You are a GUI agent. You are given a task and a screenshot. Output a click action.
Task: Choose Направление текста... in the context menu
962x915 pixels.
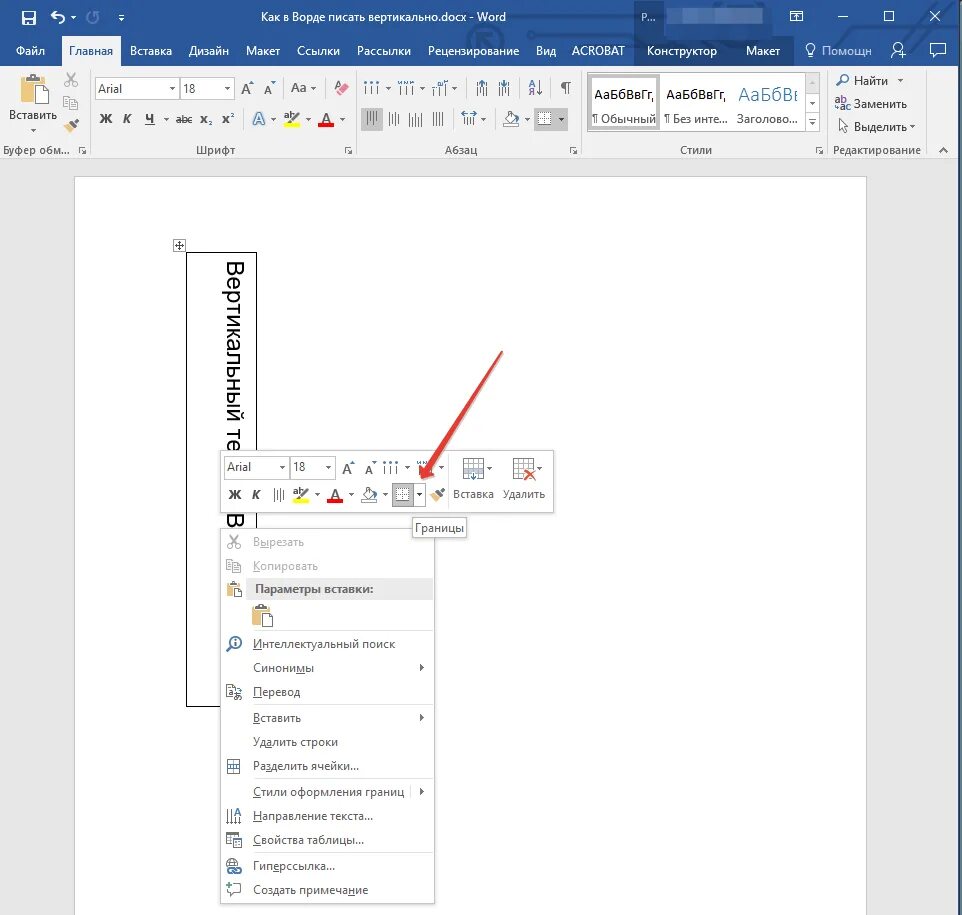327,816
